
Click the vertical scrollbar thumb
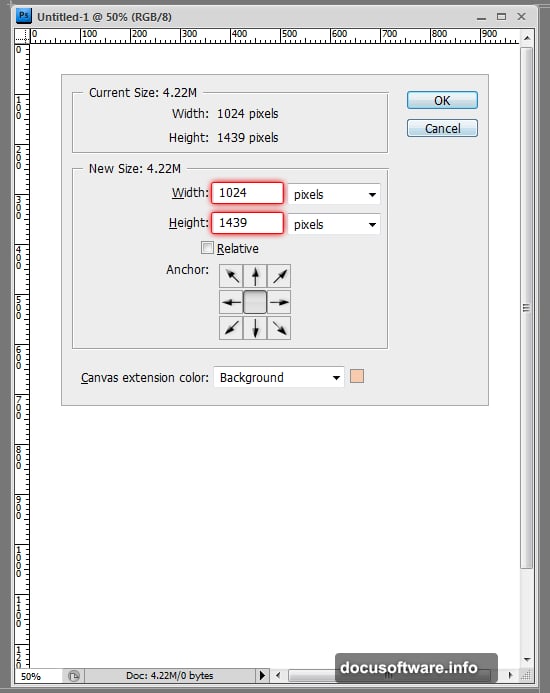526,308
